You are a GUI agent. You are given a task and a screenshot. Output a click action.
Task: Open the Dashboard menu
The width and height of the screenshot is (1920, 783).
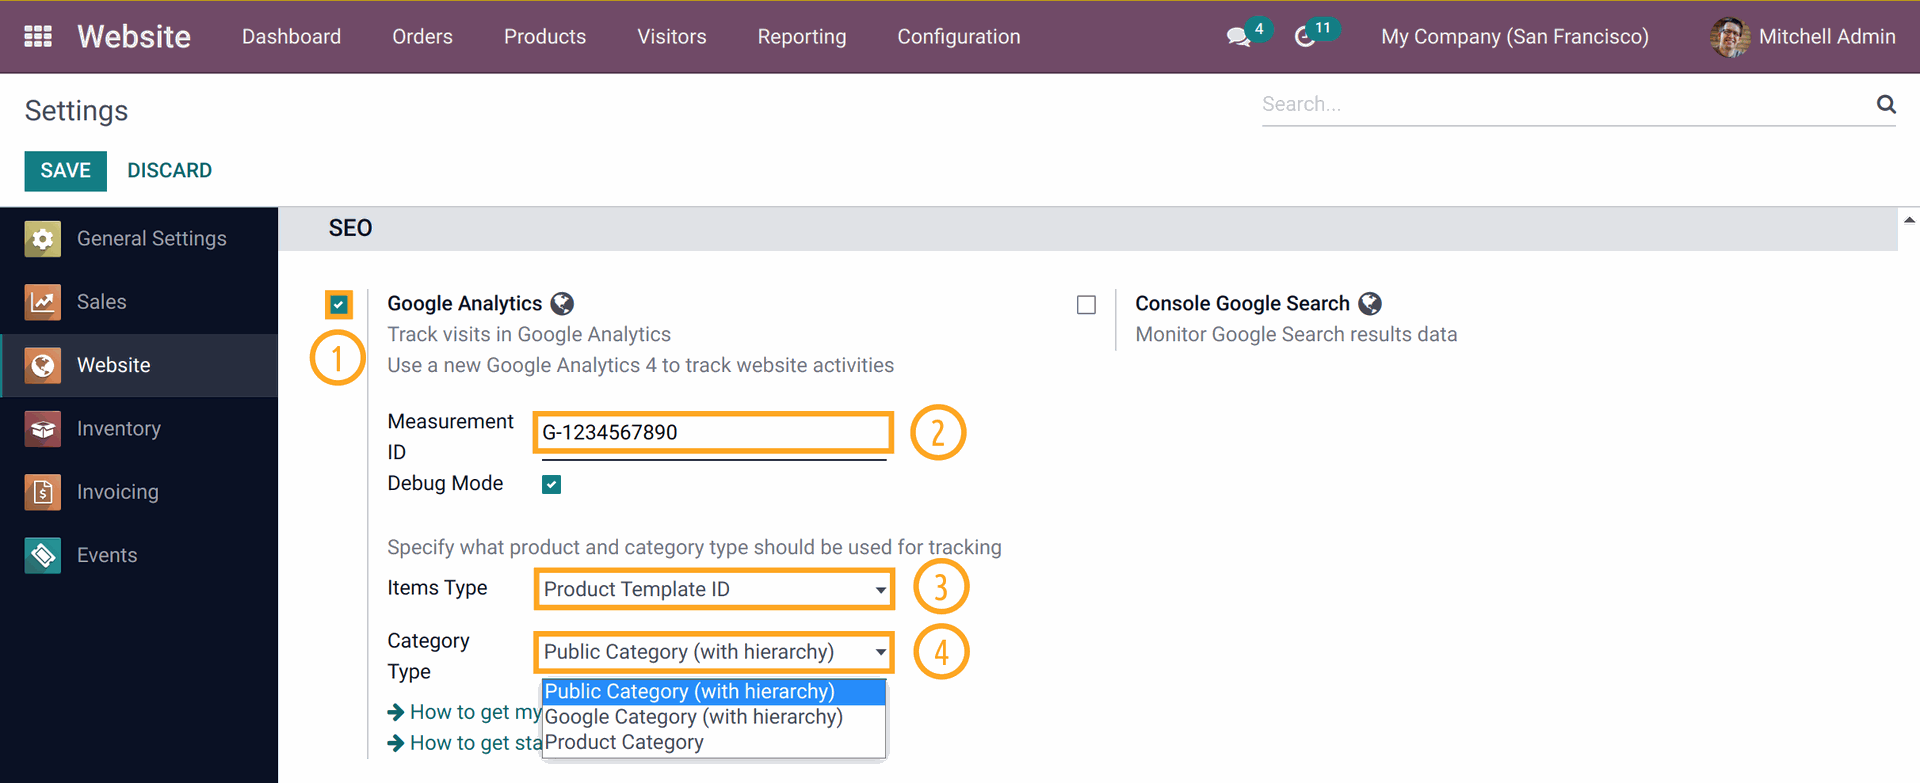(x=291, y=37)
